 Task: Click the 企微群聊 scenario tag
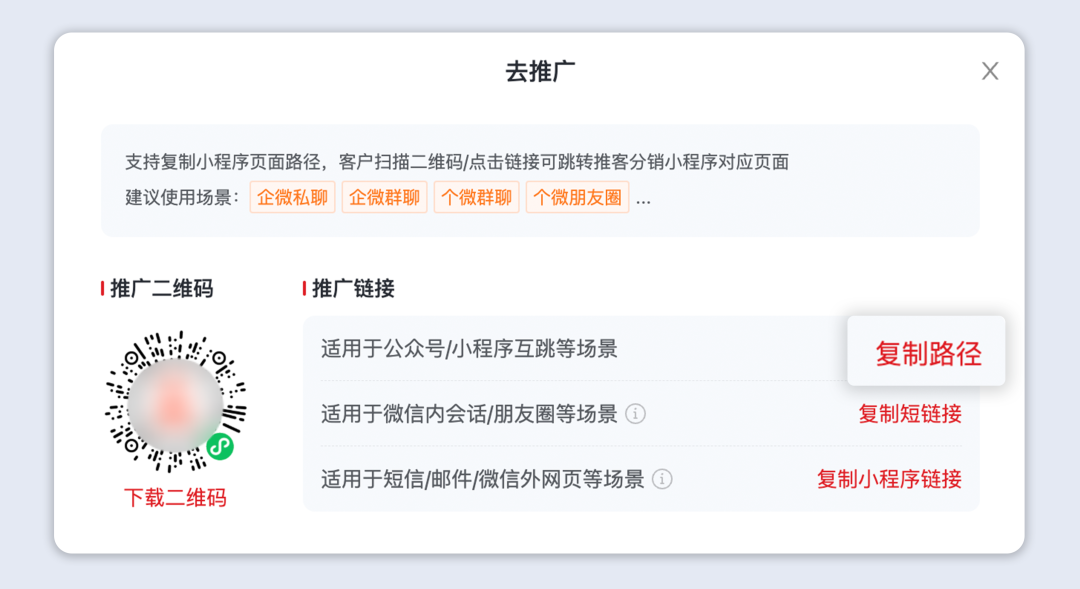384,197
